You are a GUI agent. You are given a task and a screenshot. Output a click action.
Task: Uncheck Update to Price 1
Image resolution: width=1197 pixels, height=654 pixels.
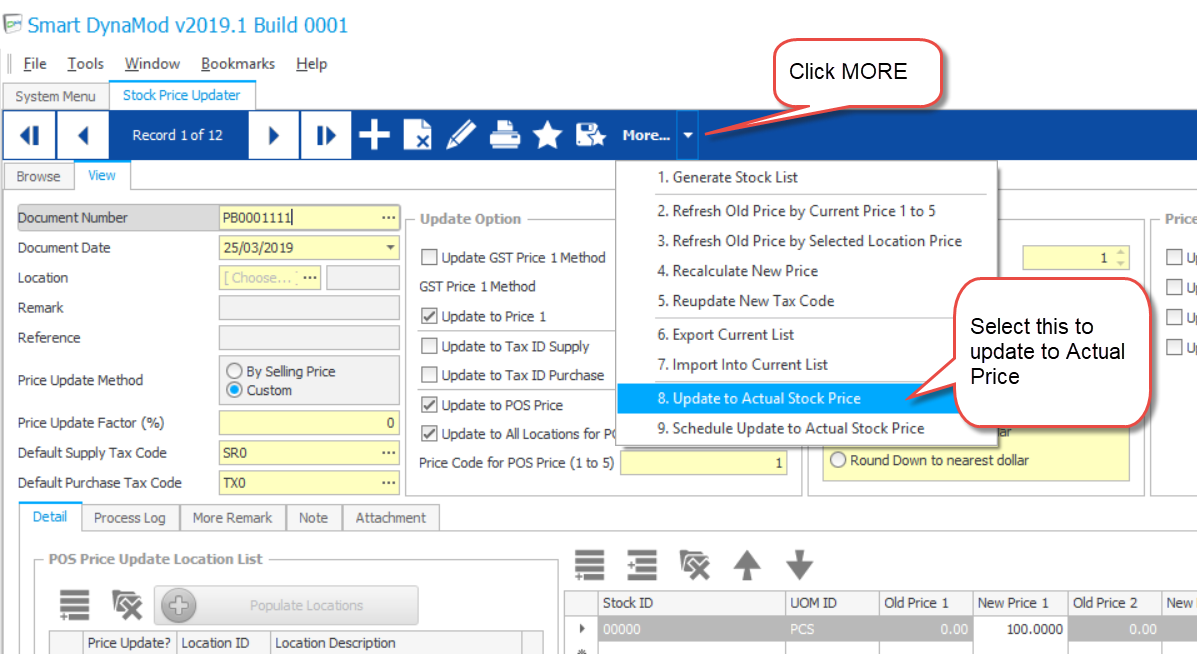pyautogui.click(x=429, y=316)
